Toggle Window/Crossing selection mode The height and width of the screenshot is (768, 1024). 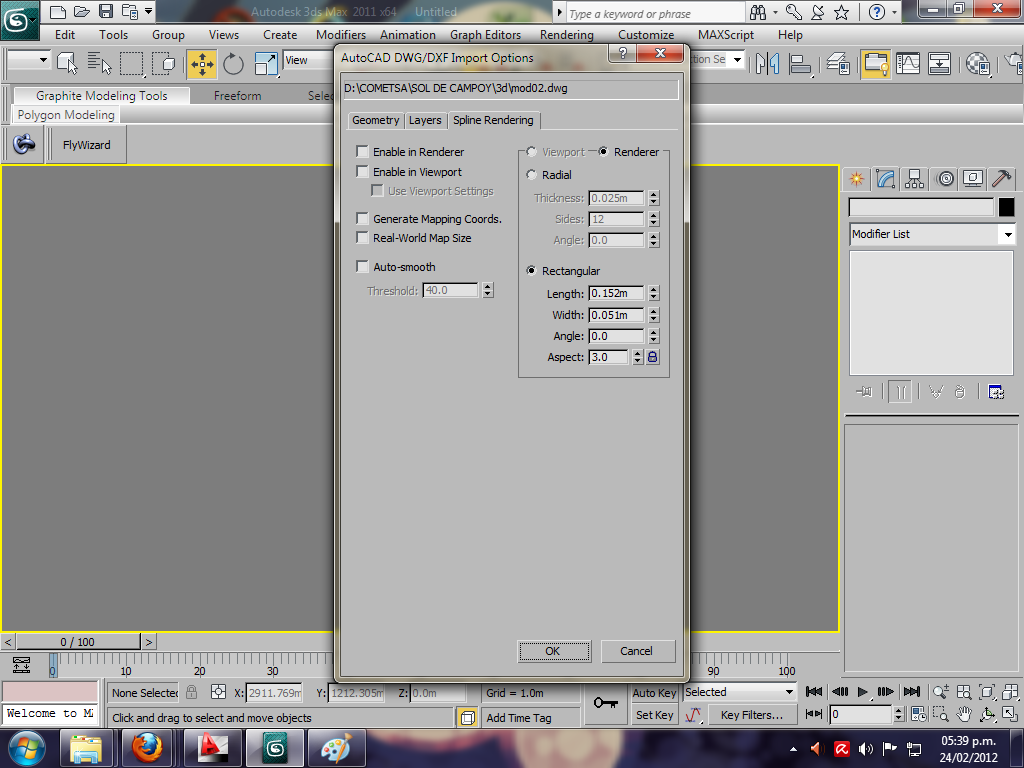163,63
